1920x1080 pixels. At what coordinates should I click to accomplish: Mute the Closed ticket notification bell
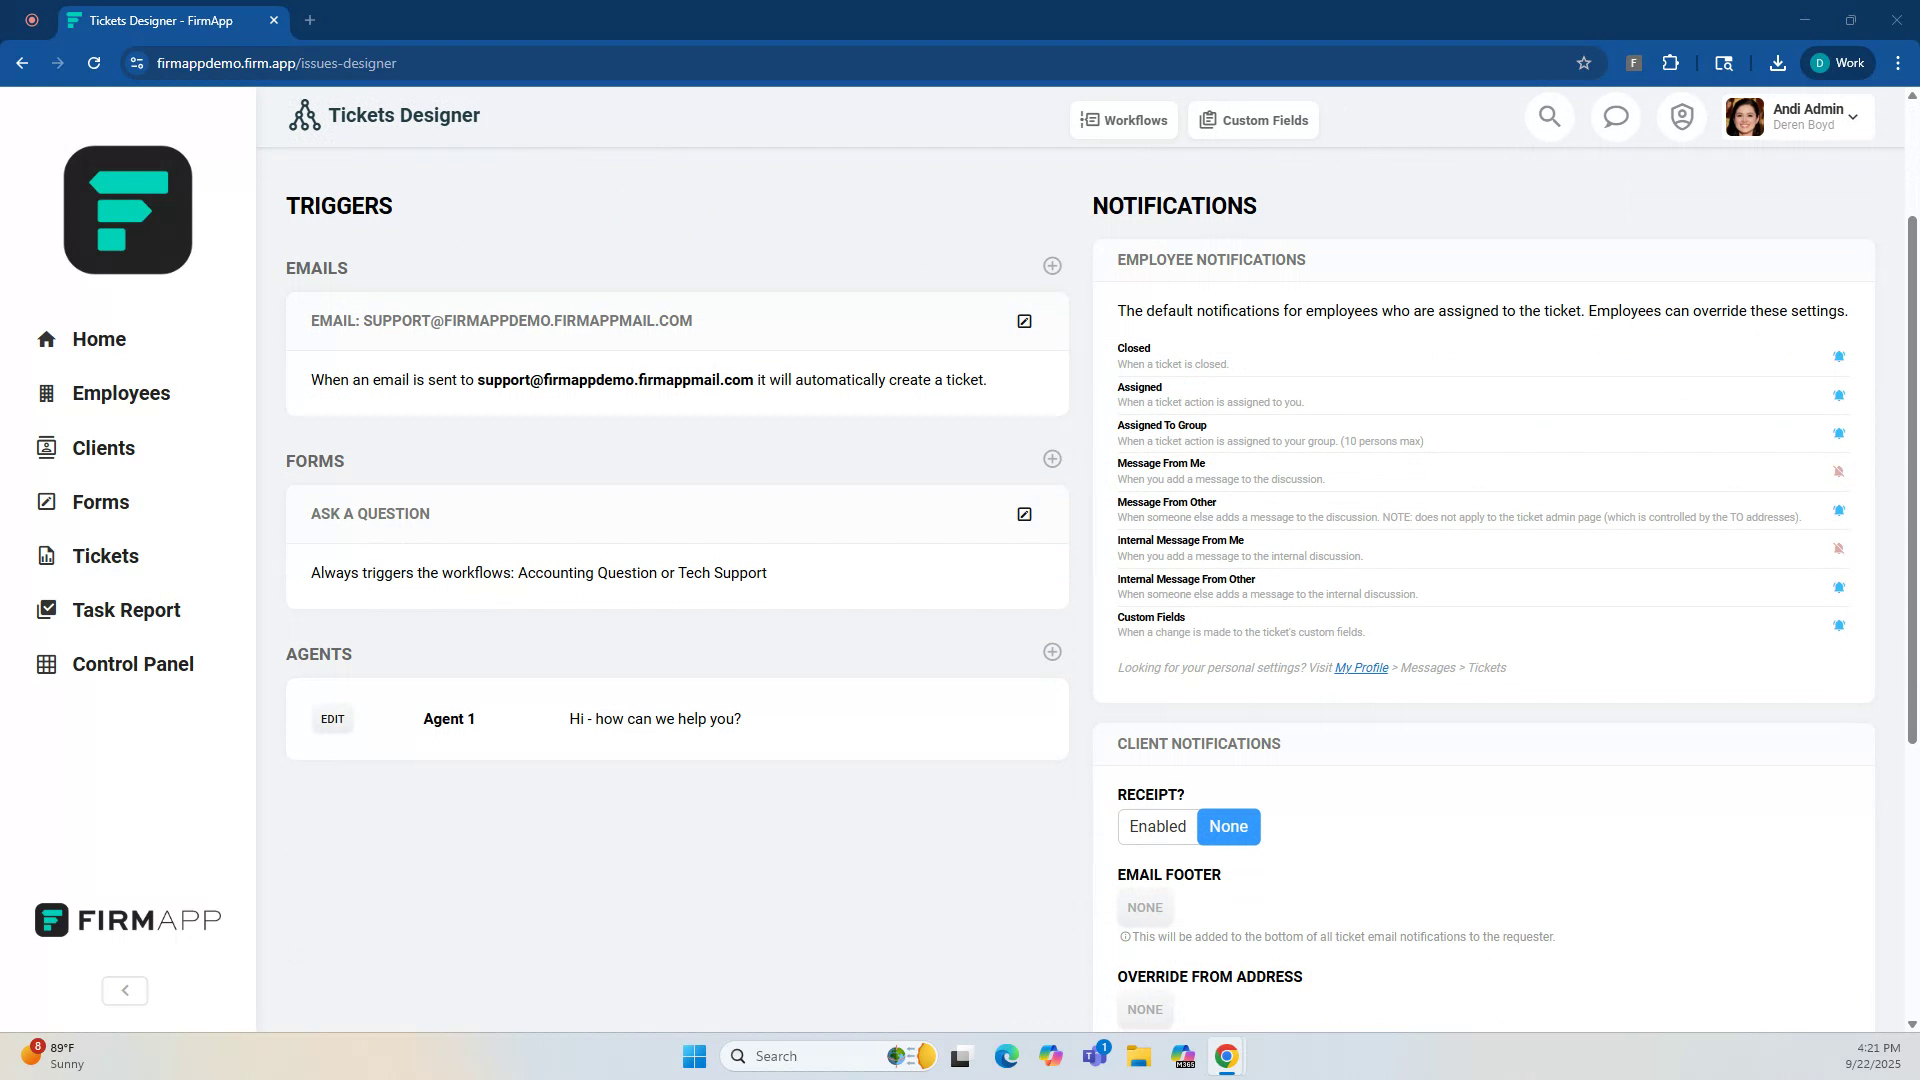pos(1839,355)
